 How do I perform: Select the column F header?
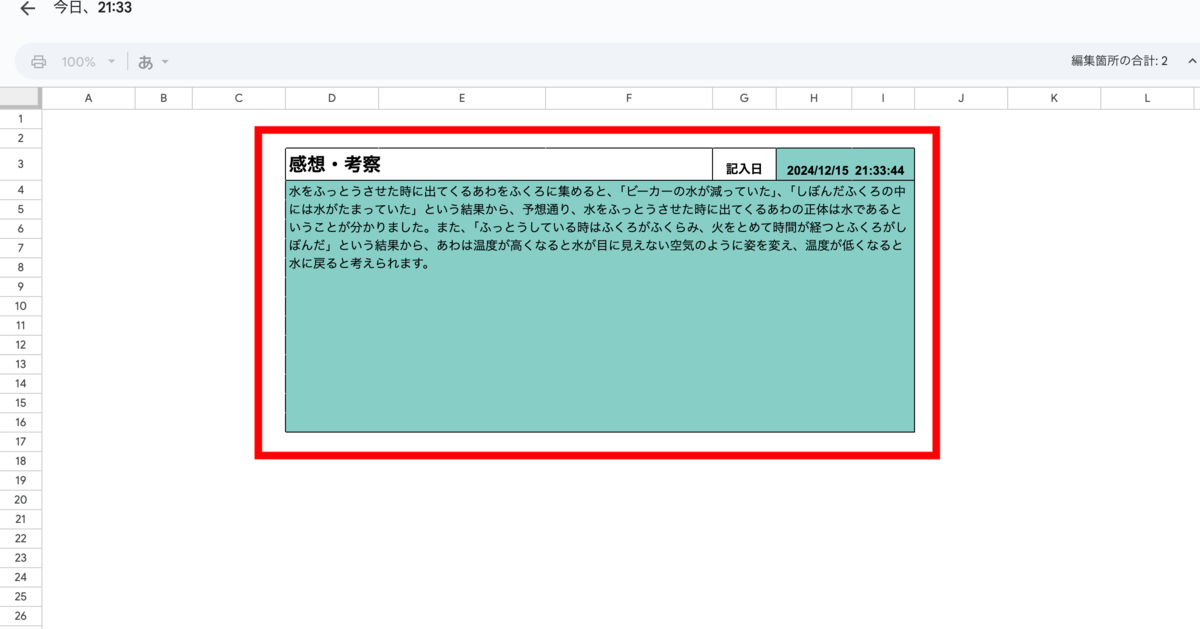(x=629, y=98)
